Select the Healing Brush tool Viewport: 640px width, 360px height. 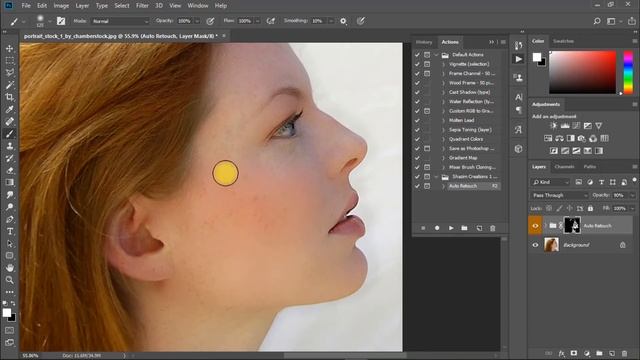coord(9,122)
